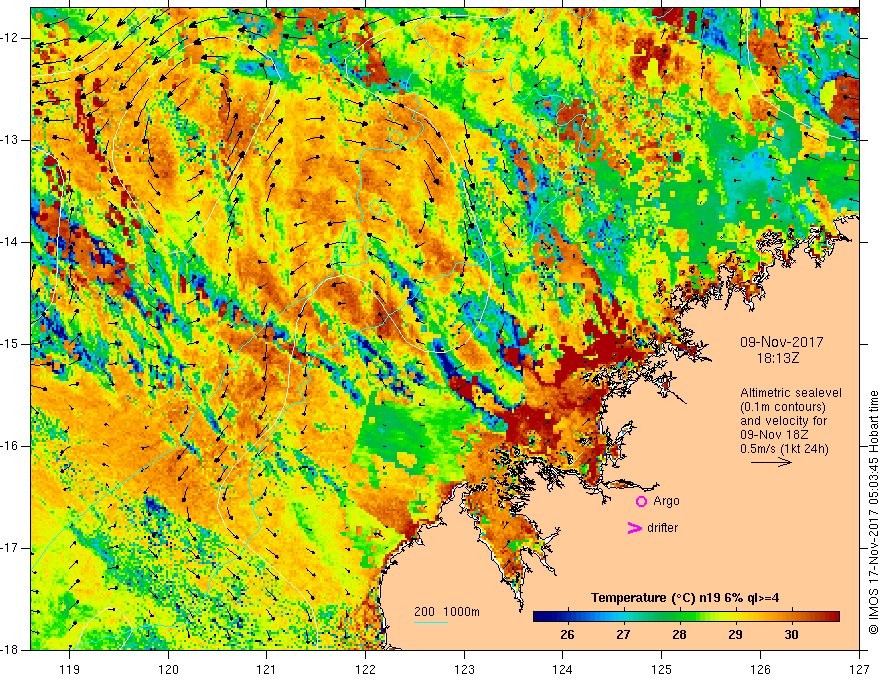Click the longitude axis label 121
Viewport: 880px width, 680px height.
267,669
